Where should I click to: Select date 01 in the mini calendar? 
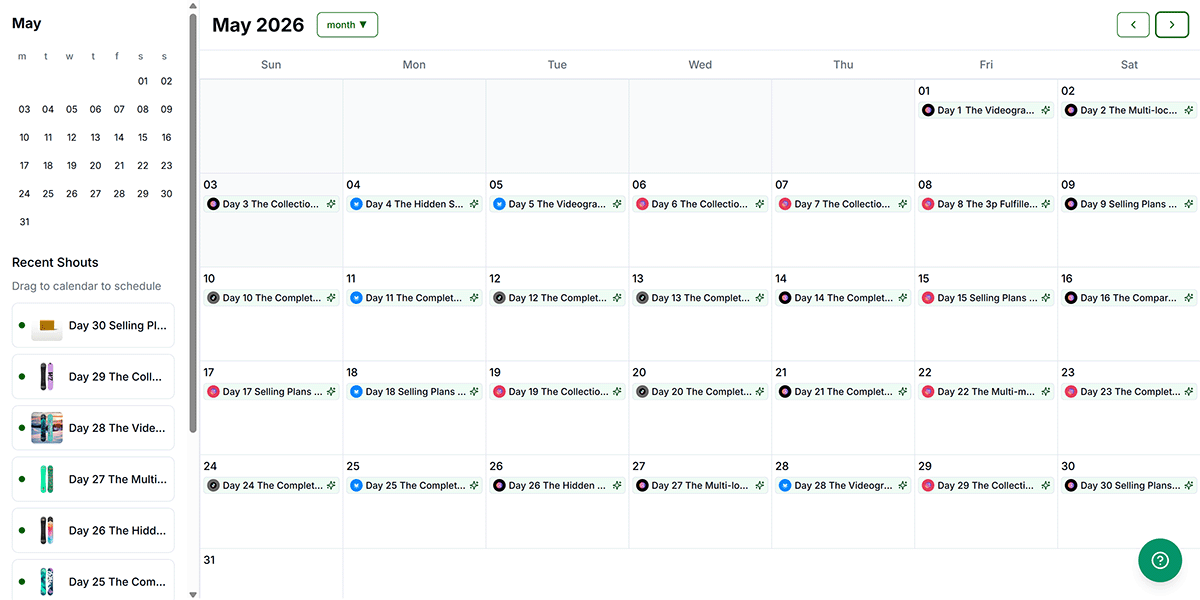pos(143,82)
